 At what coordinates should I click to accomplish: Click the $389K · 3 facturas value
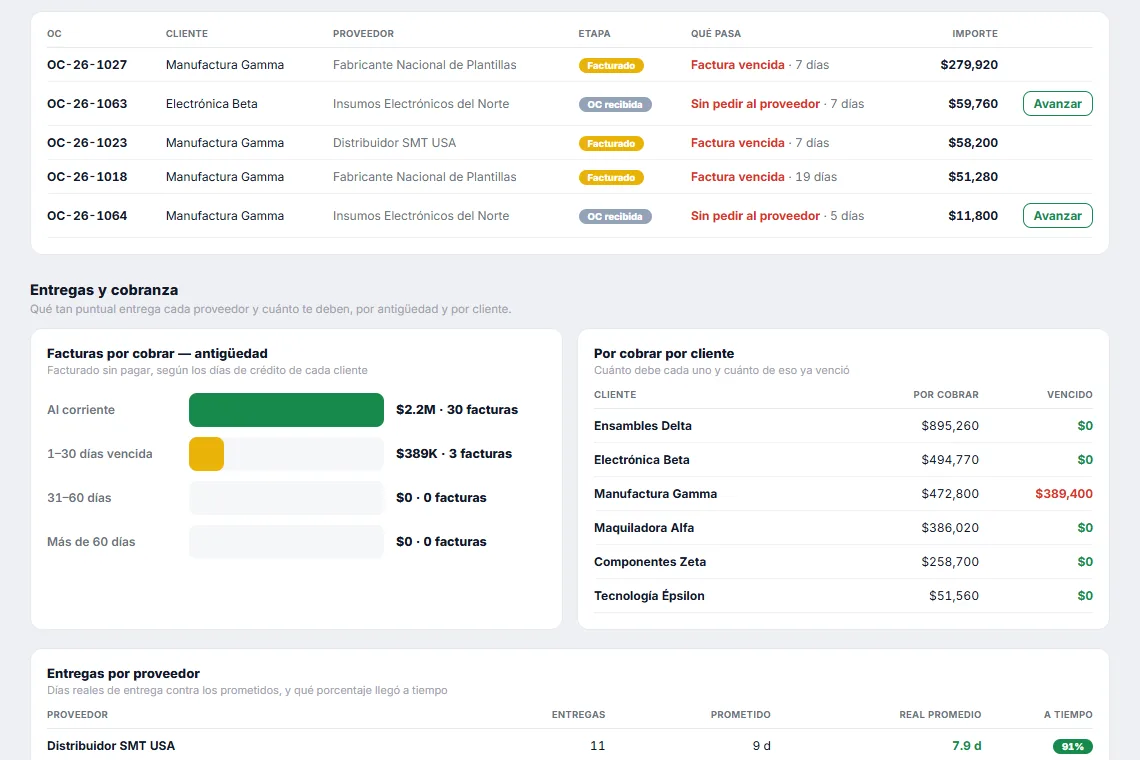click(454, 454)
